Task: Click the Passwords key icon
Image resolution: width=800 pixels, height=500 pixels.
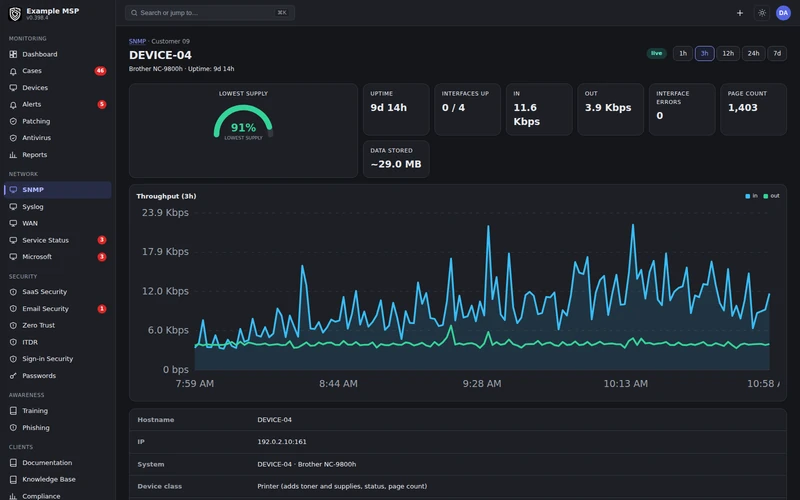Action: [13, 376]
